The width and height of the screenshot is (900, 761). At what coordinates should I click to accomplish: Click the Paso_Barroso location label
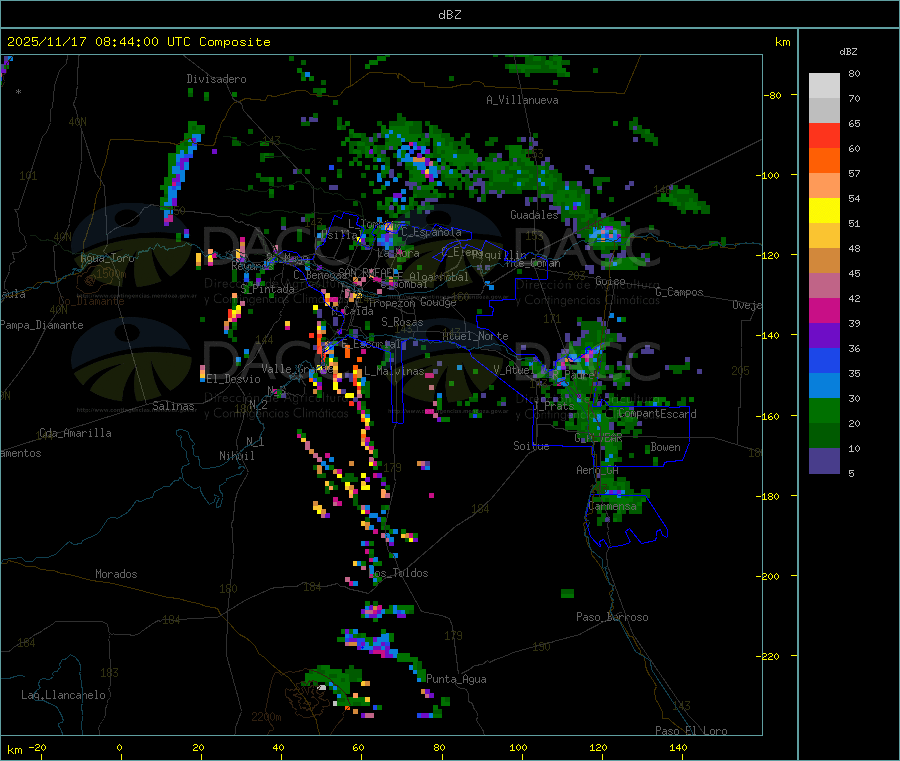[612, 617]
